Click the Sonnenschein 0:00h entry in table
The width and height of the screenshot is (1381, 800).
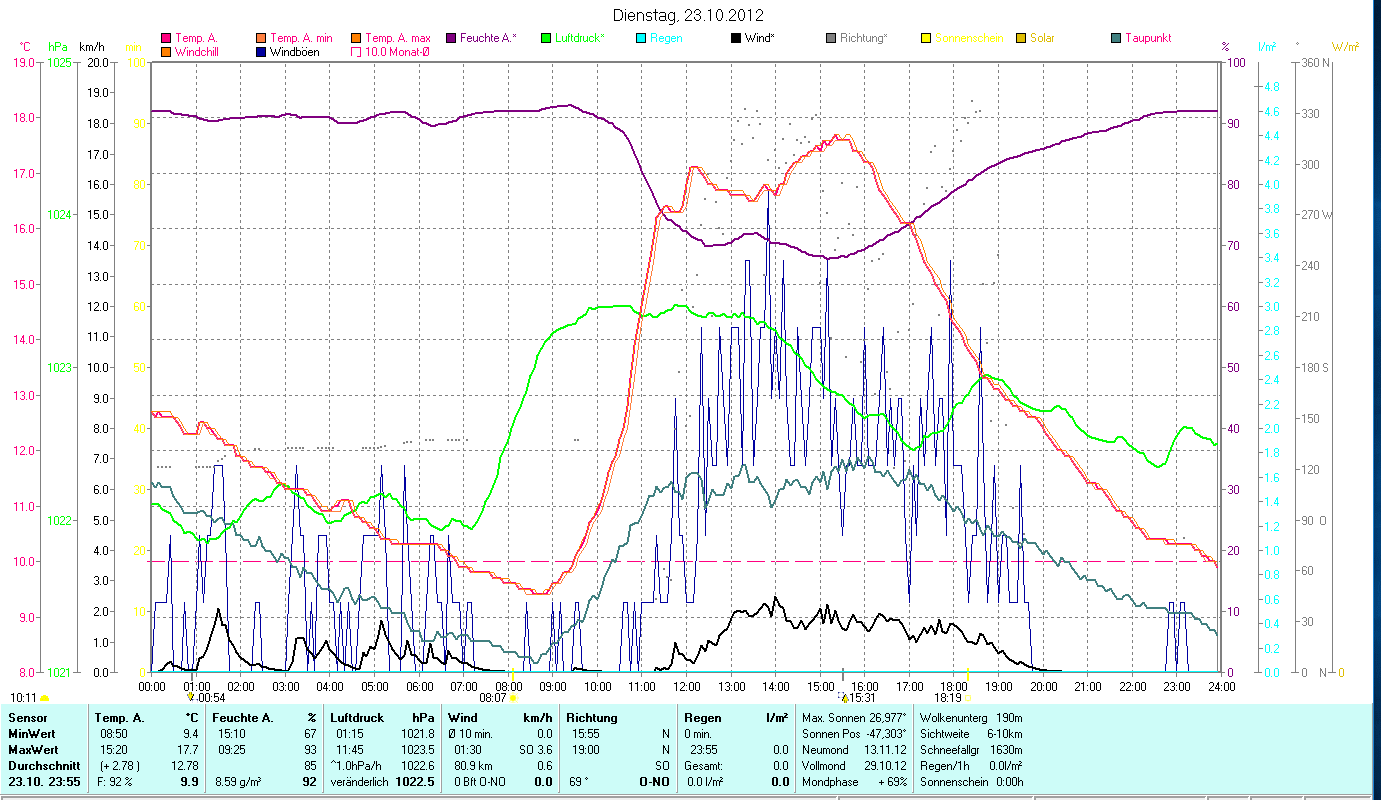click(971, 782)
